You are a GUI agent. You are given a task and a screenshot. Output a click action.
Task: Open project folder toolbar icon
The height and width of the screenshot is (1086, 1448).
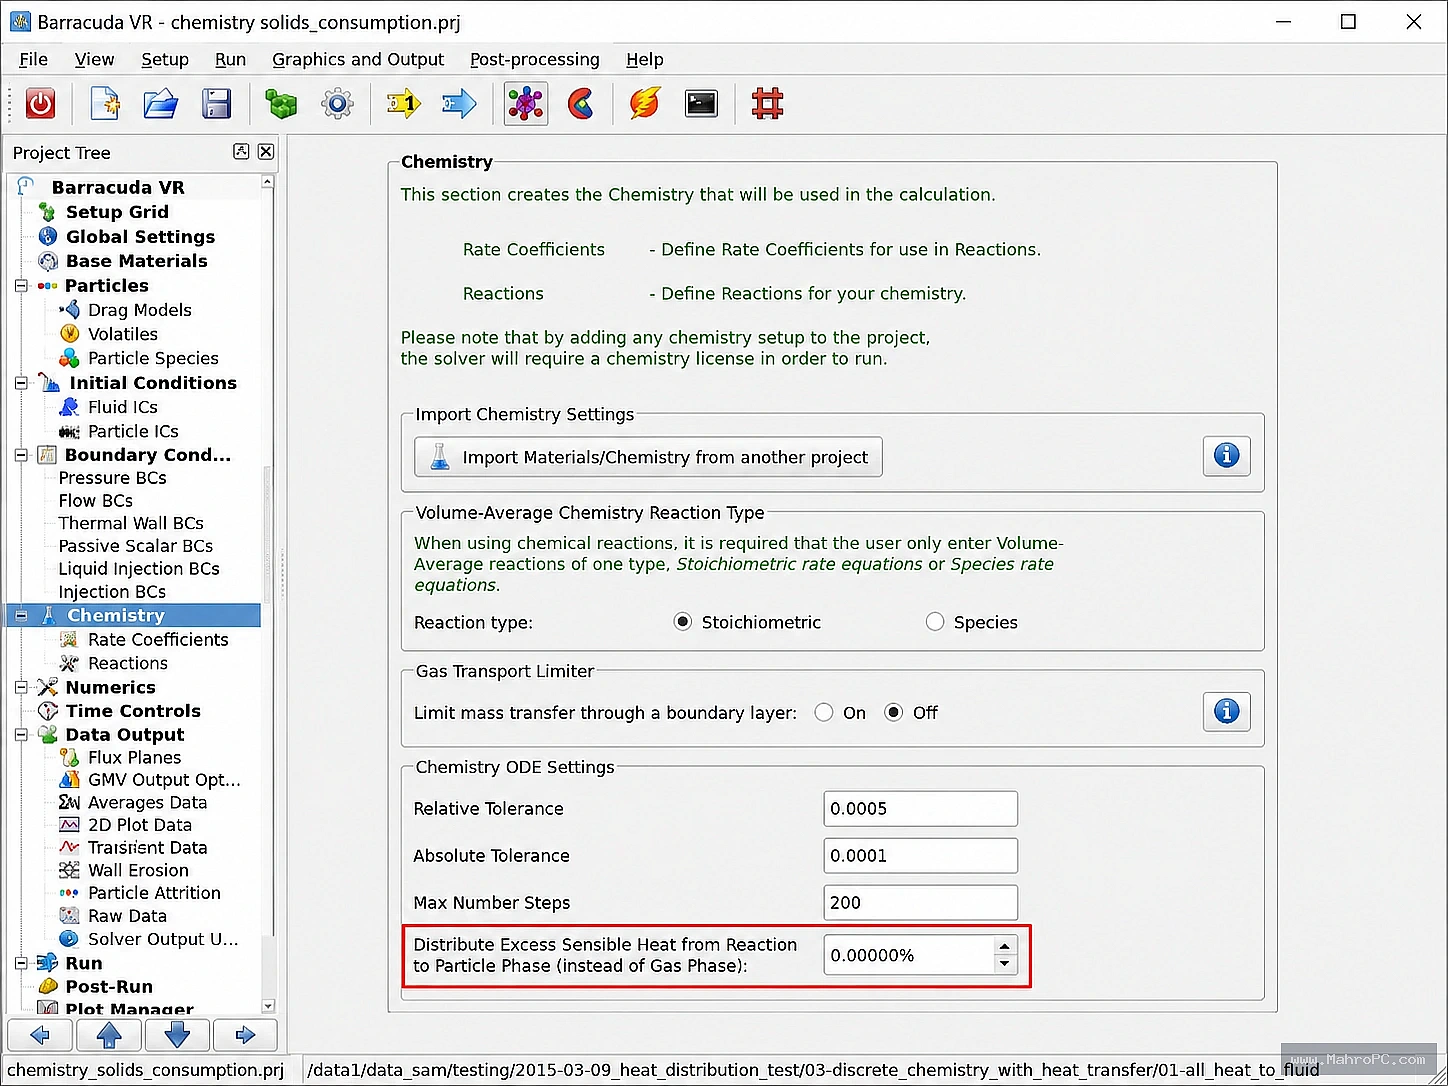click(160, 103)
